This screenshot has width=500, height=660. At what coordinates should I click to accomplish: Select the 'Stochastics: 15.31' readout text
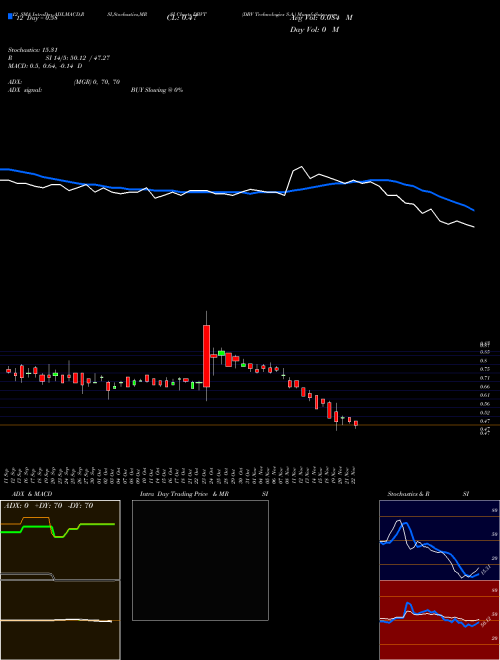(33, 50)
